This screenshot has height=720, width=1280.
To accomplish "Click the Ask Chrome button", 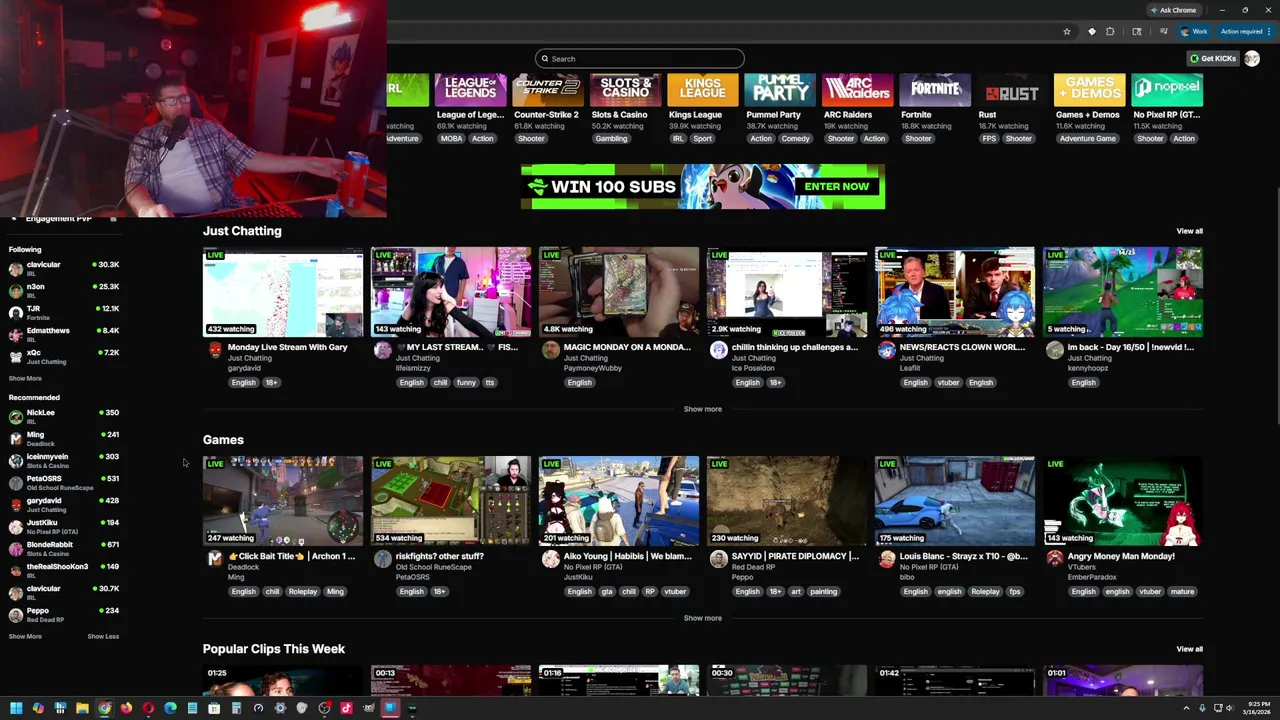I will [x=1173, y=10].
